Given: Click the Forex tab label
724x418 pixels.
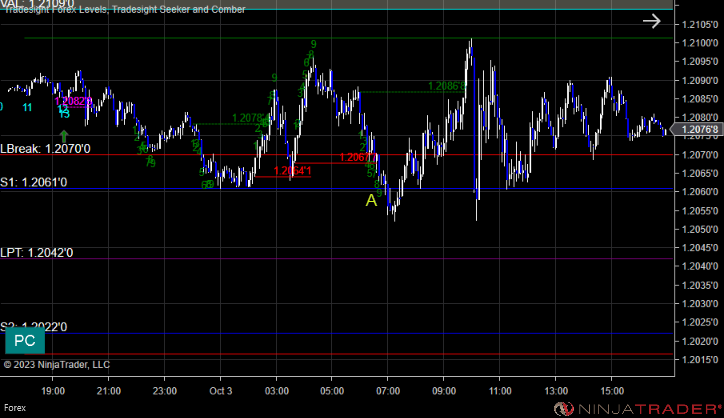Looking at the screenshot, I should point(15,408).
